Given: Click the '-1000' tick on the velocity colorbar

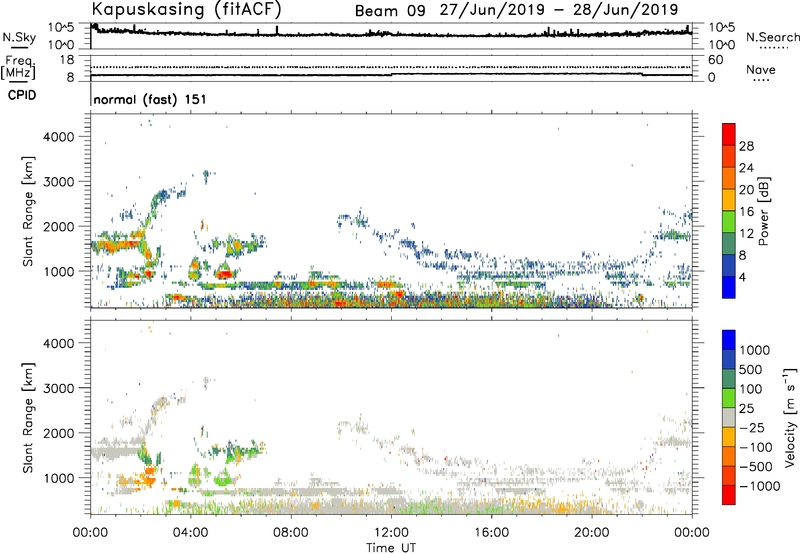Looking at the screenshot, I should pos(759,486).
